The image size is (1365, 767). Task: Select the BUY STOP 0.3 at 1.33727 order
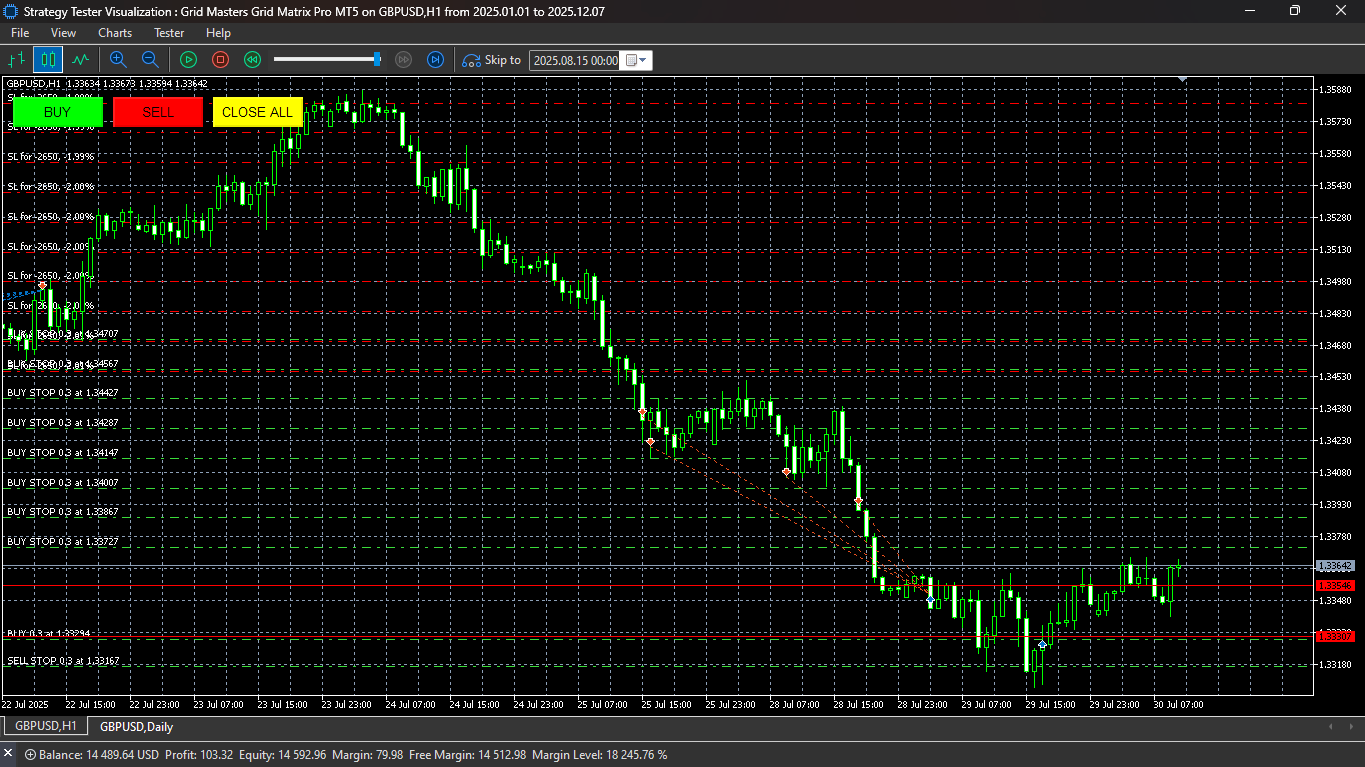pos(63,541)
